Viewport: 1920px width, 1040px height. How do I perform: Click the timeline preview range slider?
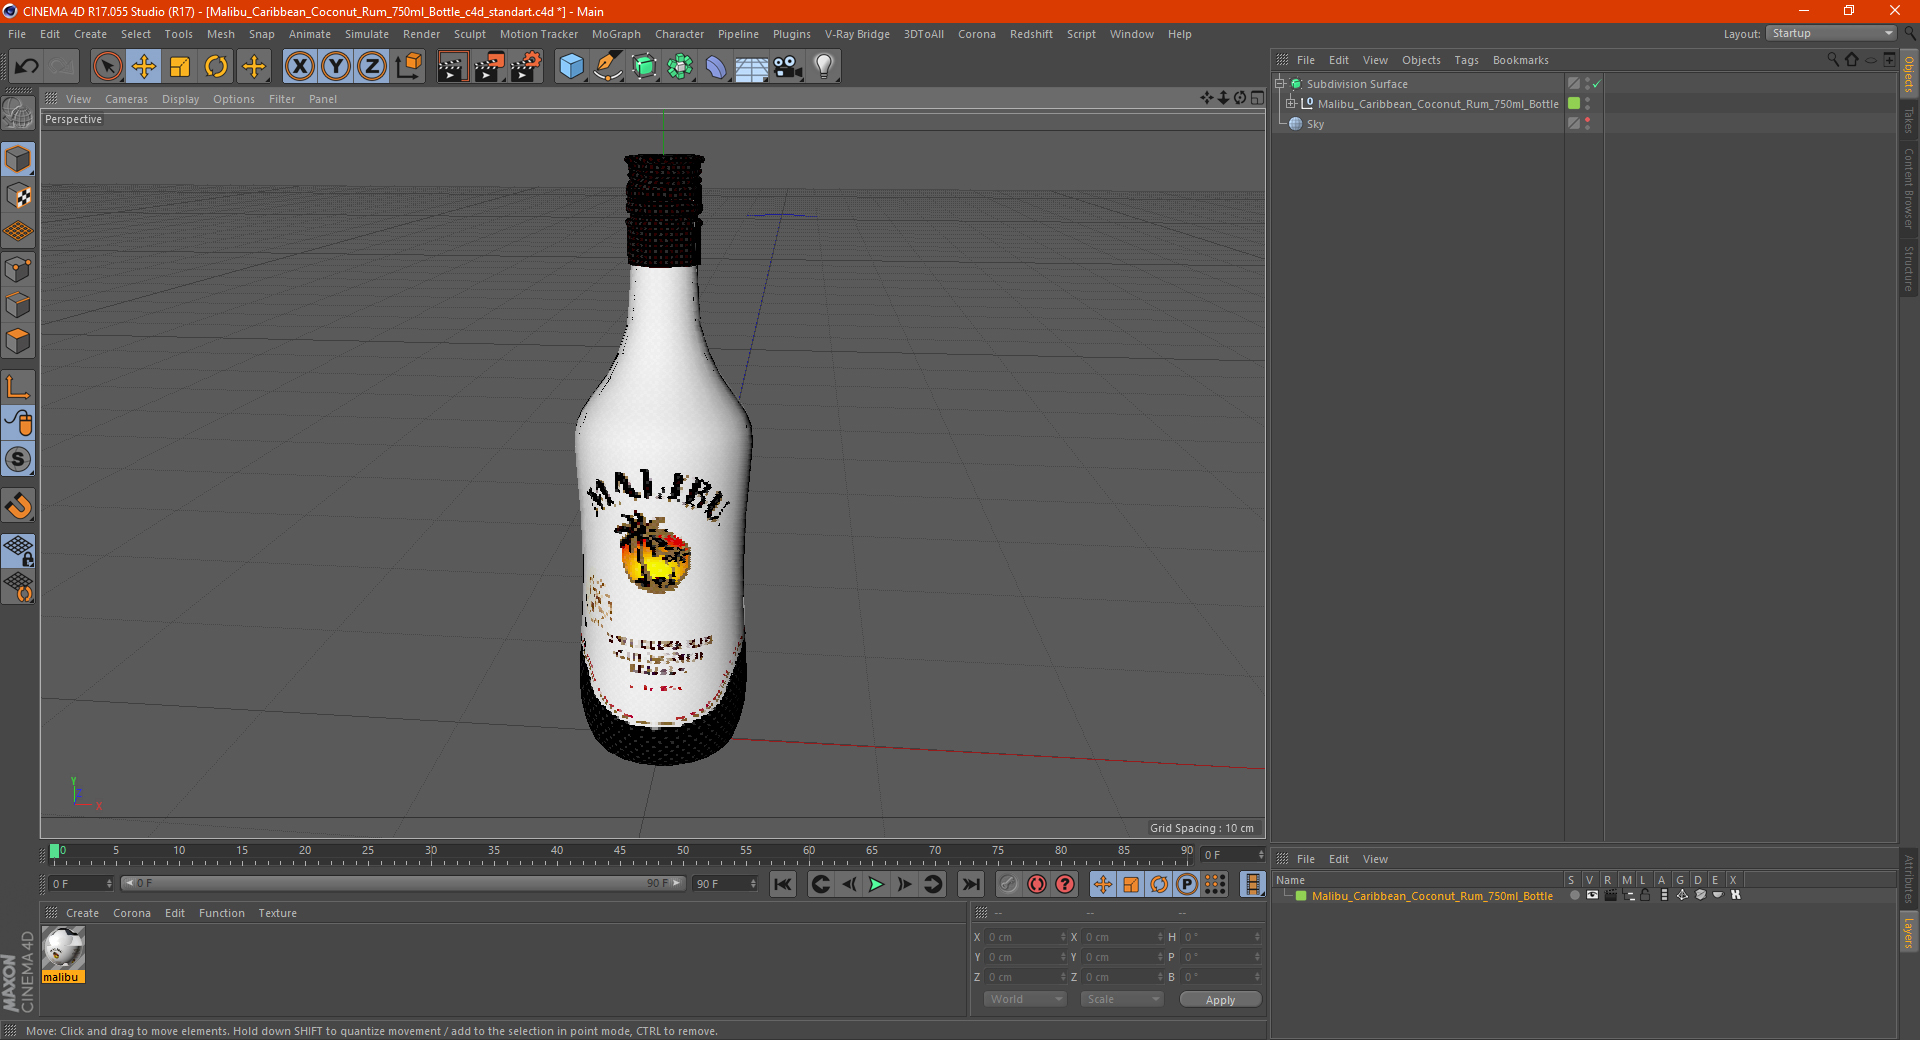tap(403, 883)
